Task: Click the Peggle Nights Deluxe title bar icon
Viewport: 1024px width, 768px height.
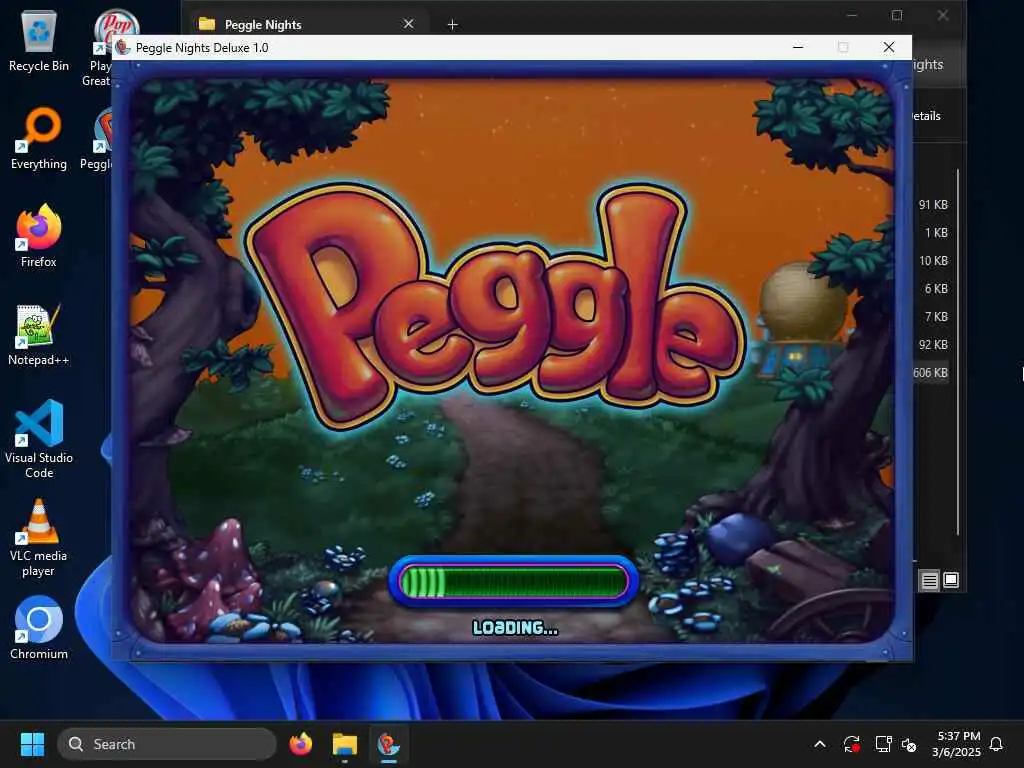Action: click(123, 48)
